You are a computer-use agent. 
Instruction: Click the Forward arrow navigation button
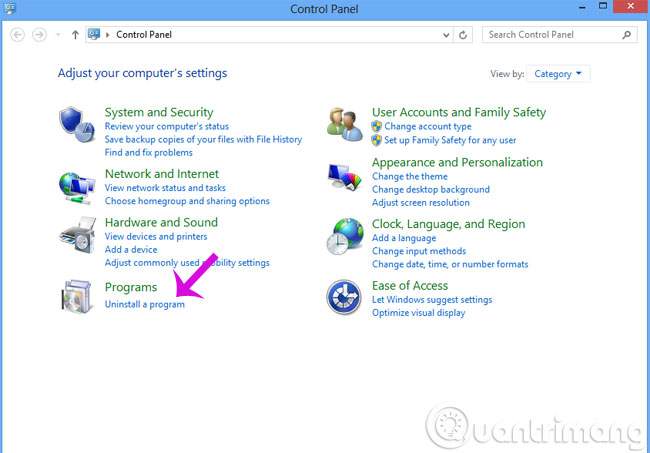click(x=39, y=35)
